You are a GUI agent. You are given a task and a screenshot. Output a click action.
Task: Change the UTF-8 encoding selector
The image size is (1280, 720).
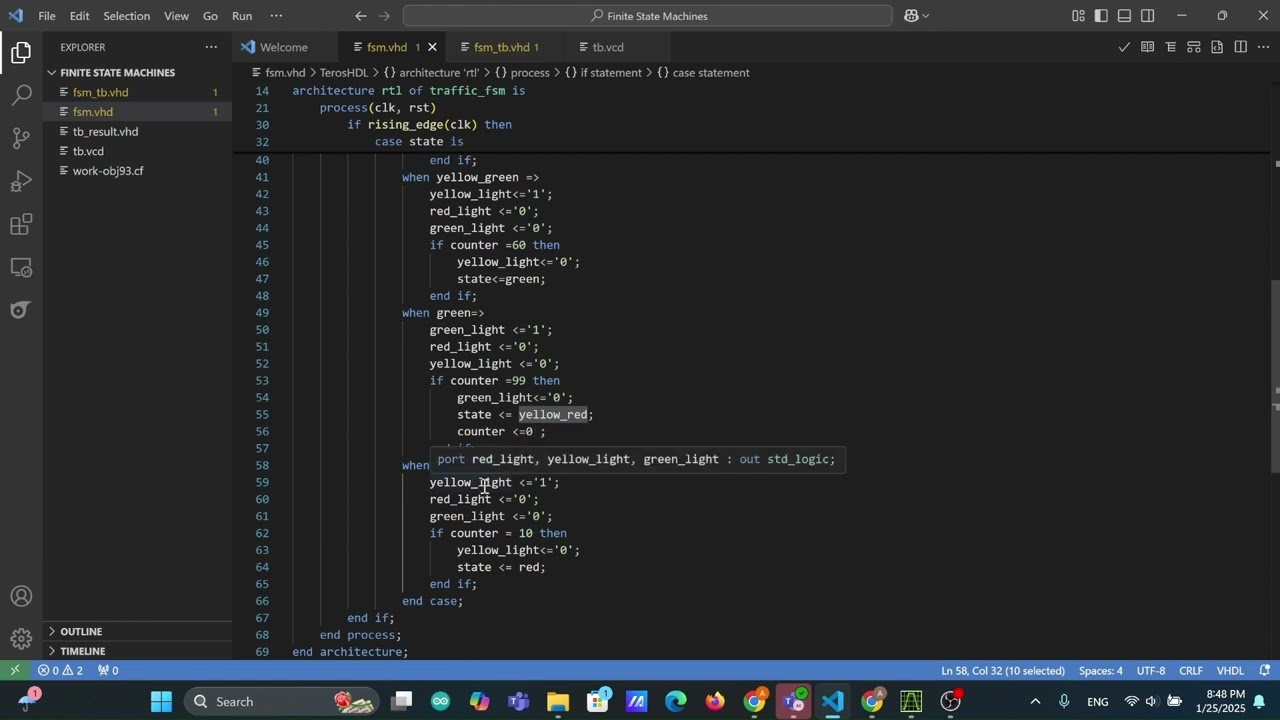coord(1150,670)
